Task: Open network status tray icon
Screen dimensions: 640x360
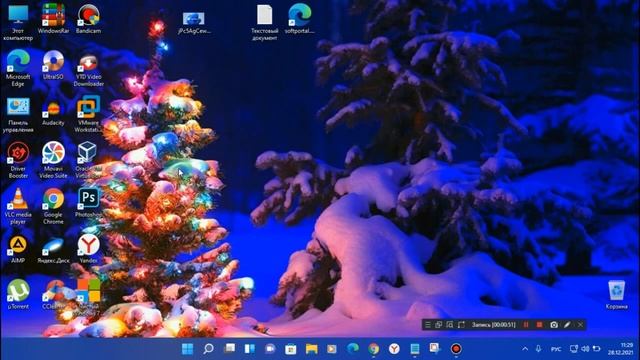Action: (573, 349)
